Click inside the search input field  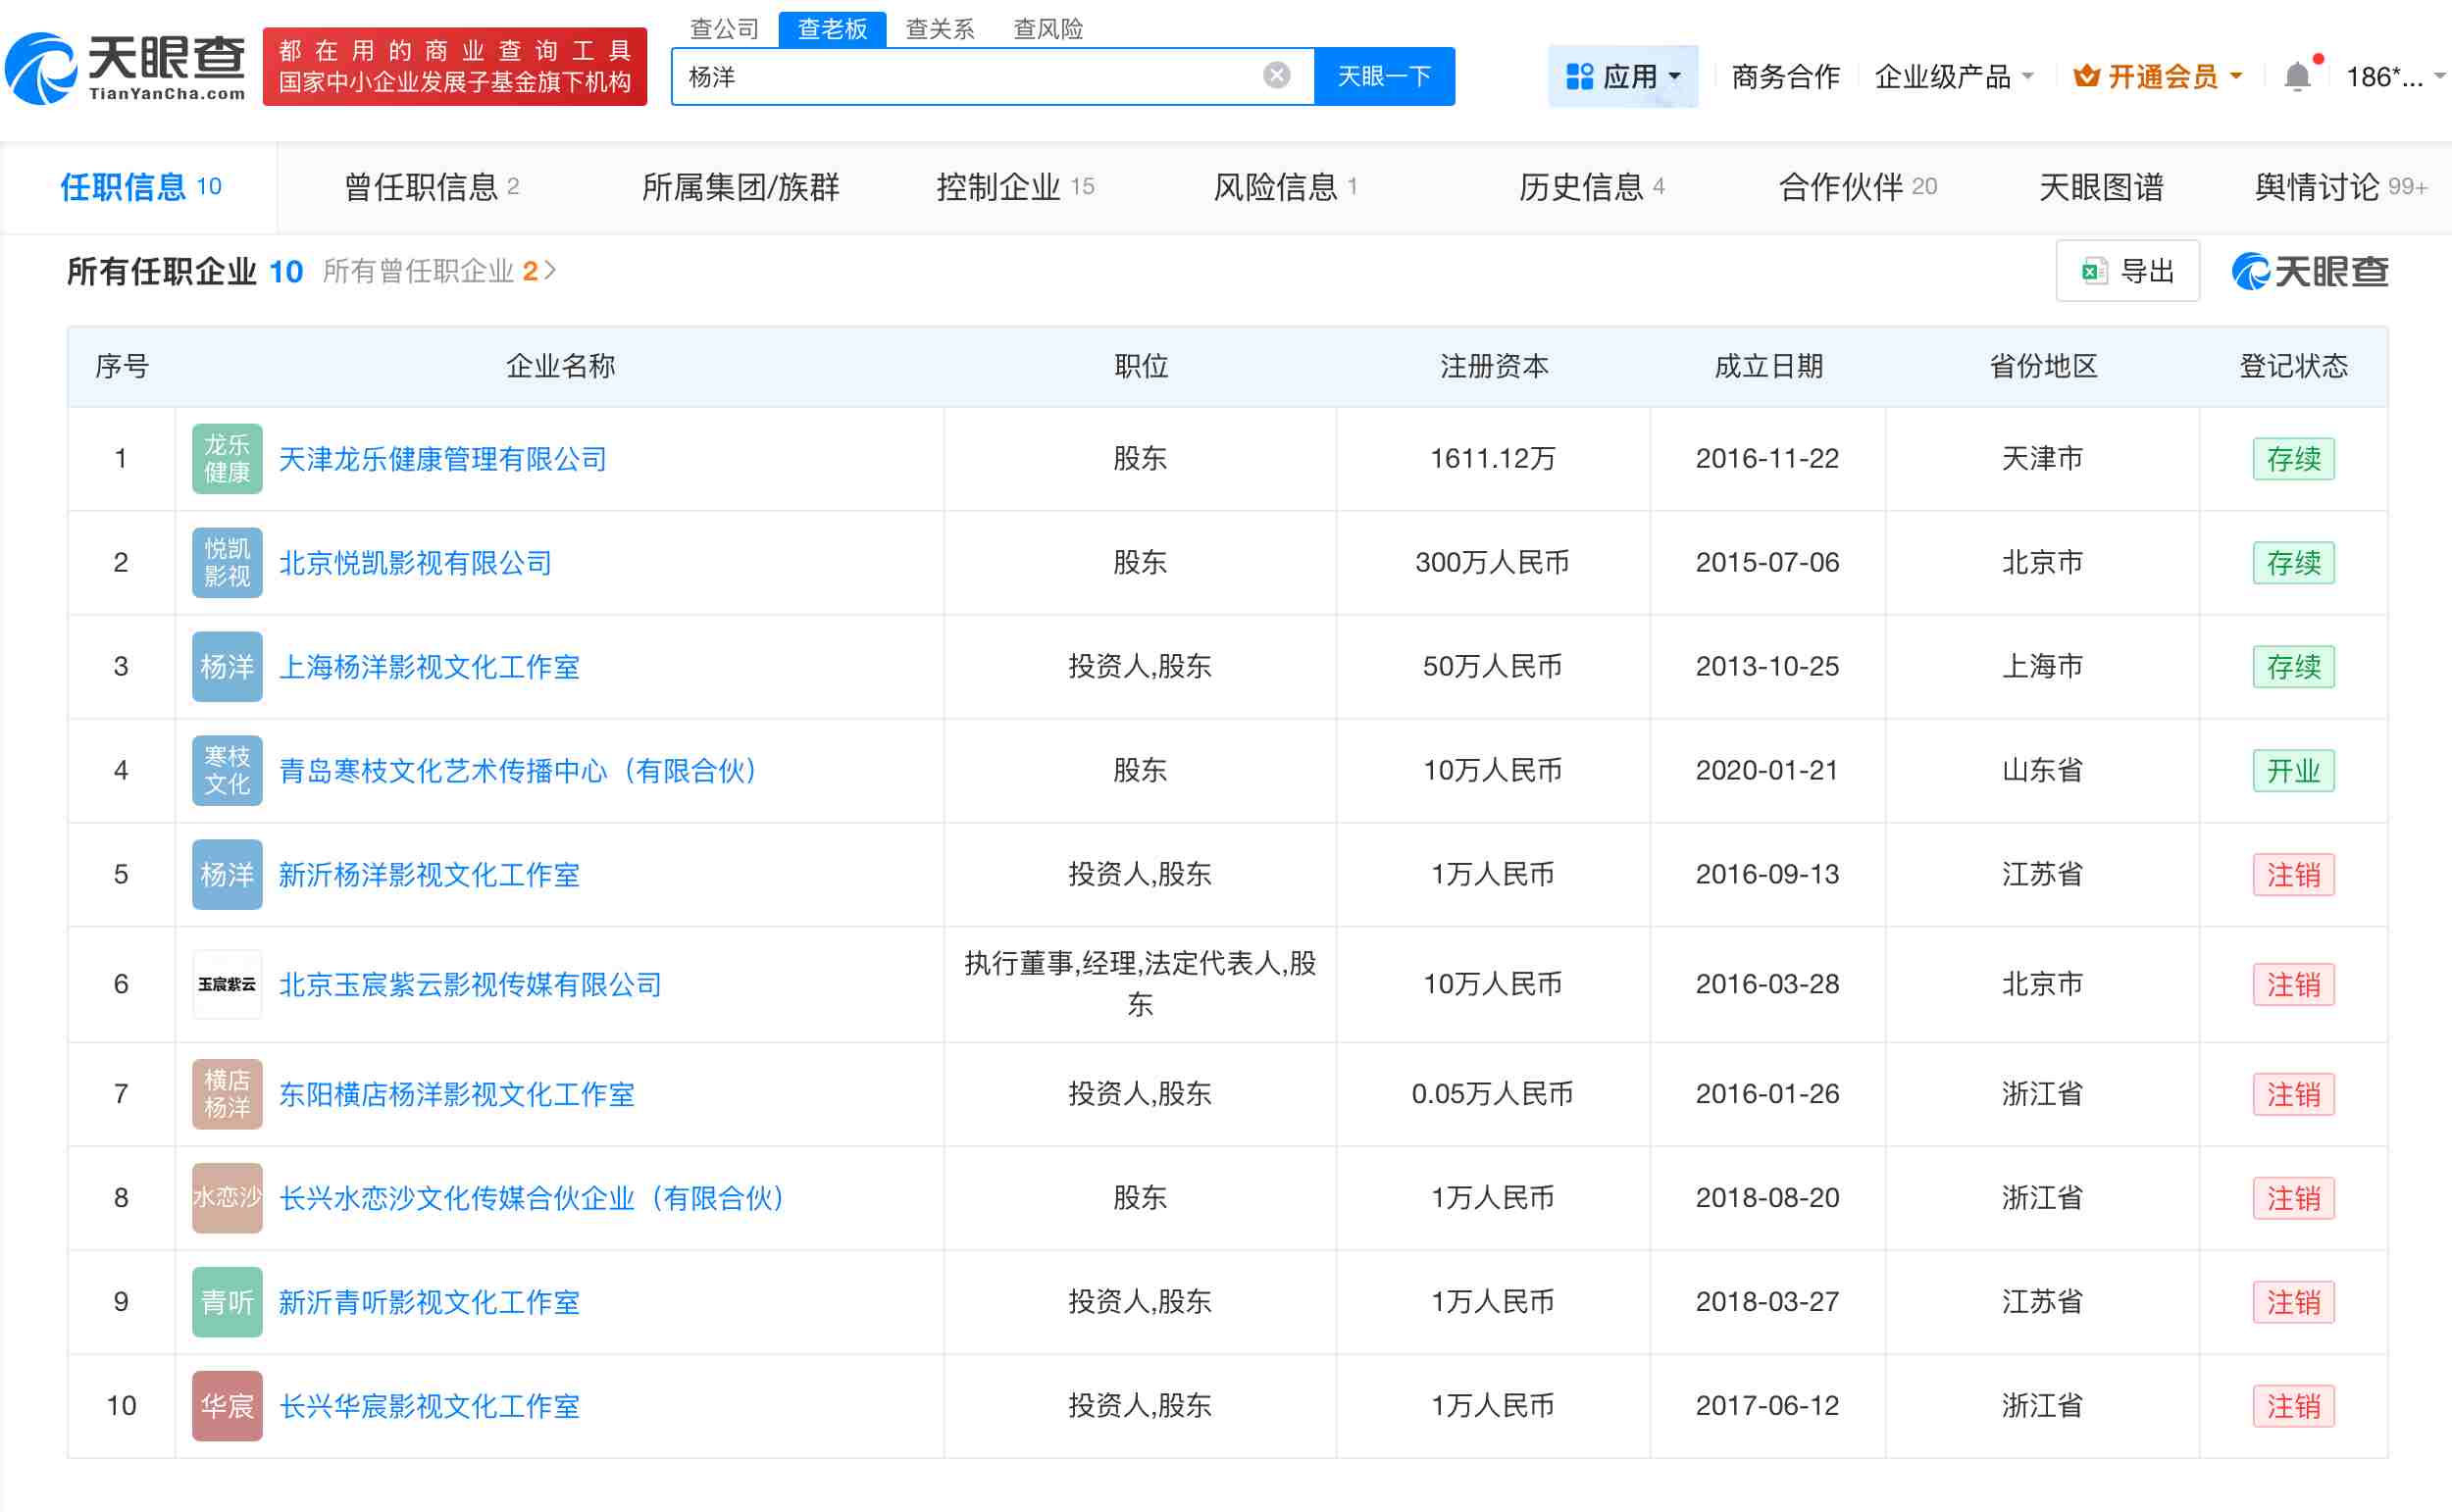coord(950,75)
